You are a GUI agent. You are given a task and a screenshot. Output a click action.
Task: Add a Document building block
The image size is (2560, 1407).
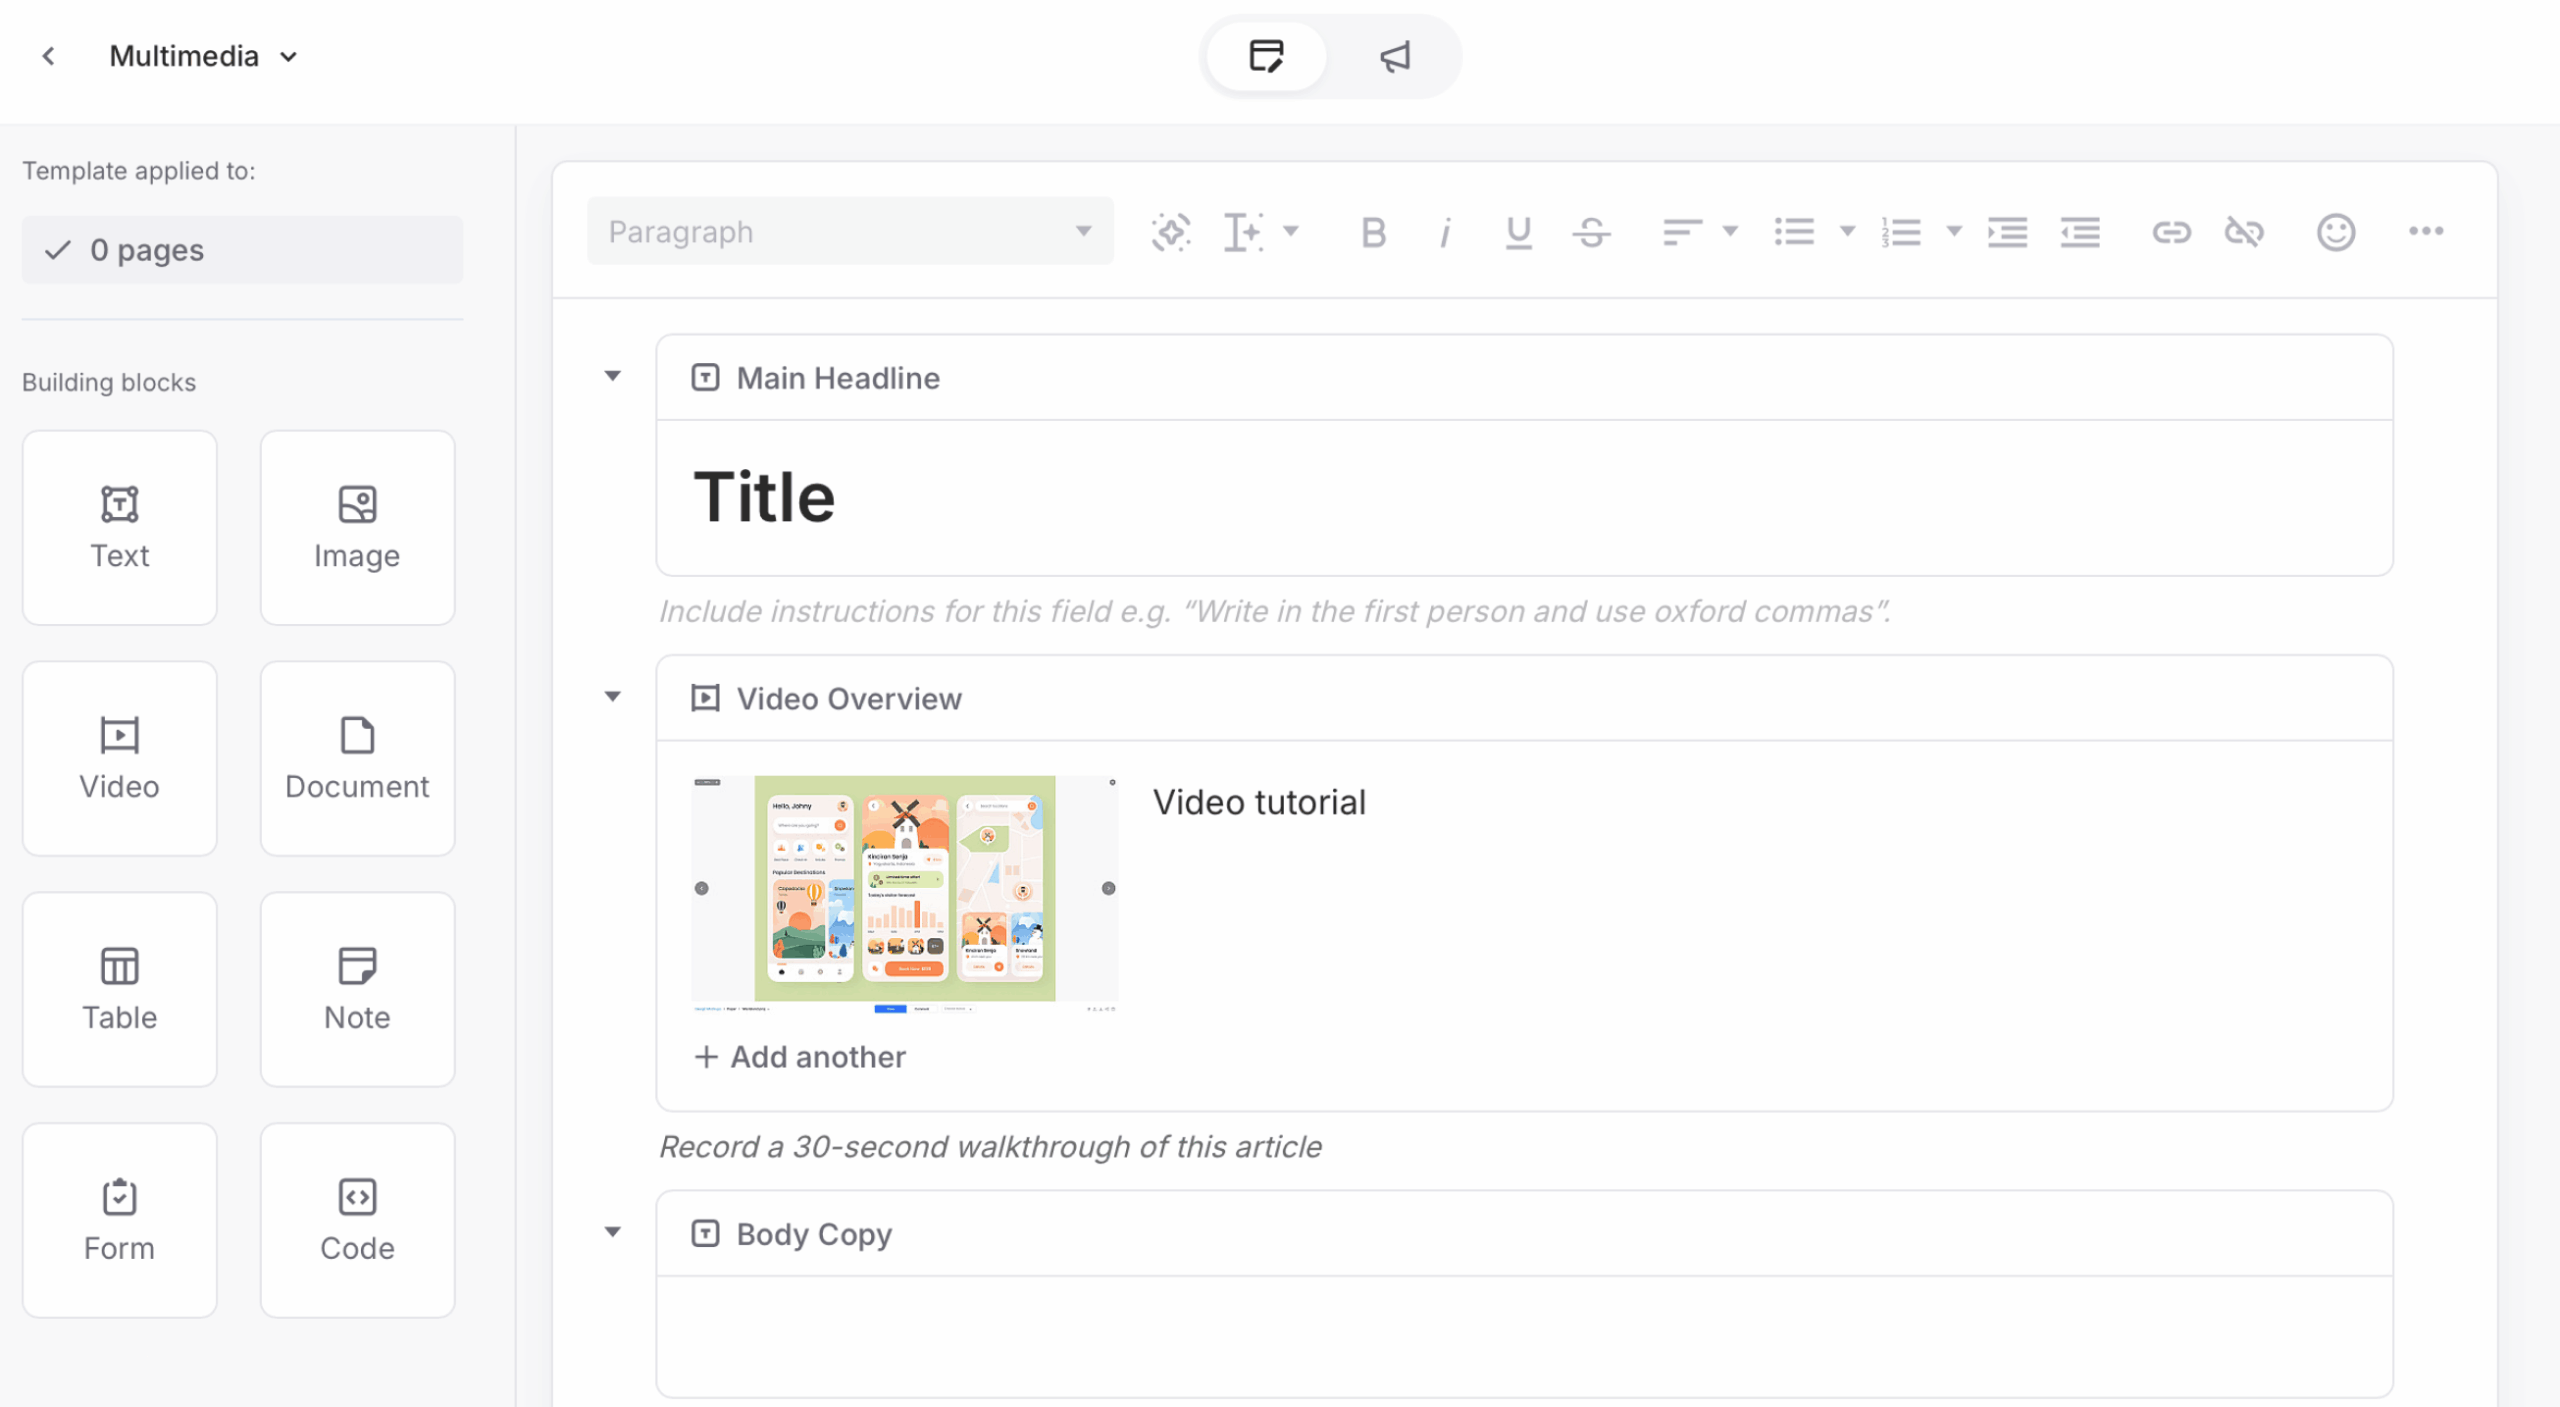click(x=357, y=759)
